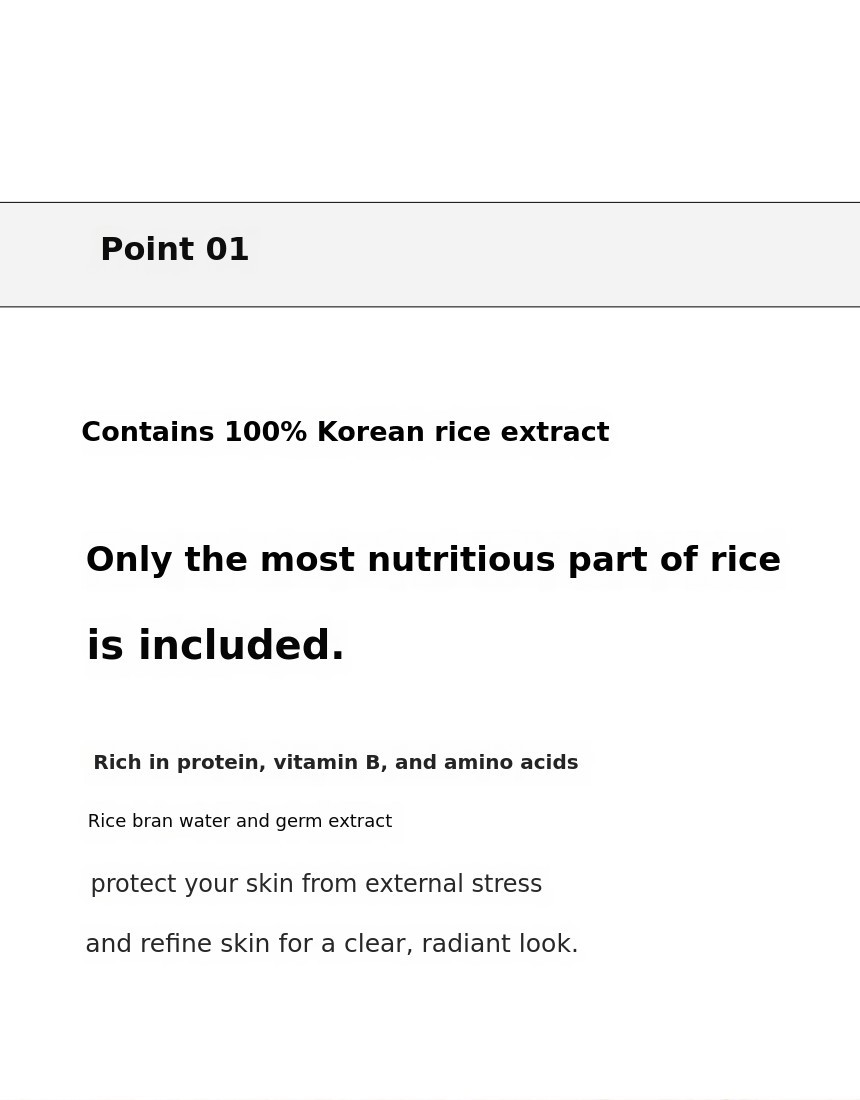Viewport: 860px width, 1100px height.
Task: Click the 'Point 01' heading
Action: point(175,250)
